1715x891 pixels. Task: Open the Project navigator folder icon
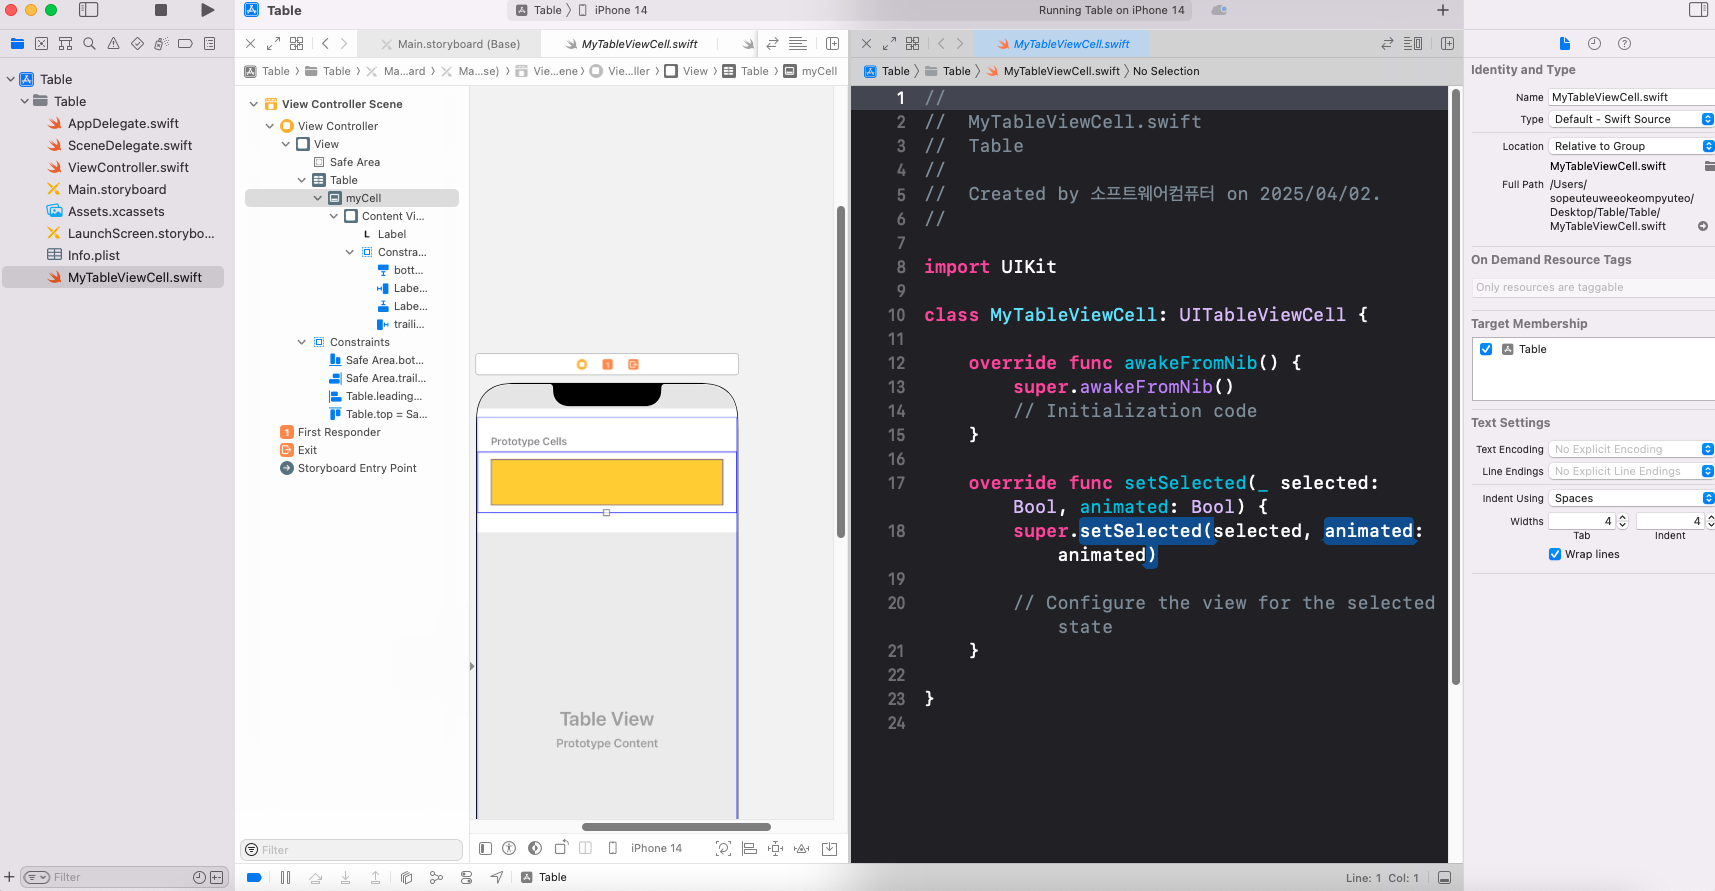point(17,44)
